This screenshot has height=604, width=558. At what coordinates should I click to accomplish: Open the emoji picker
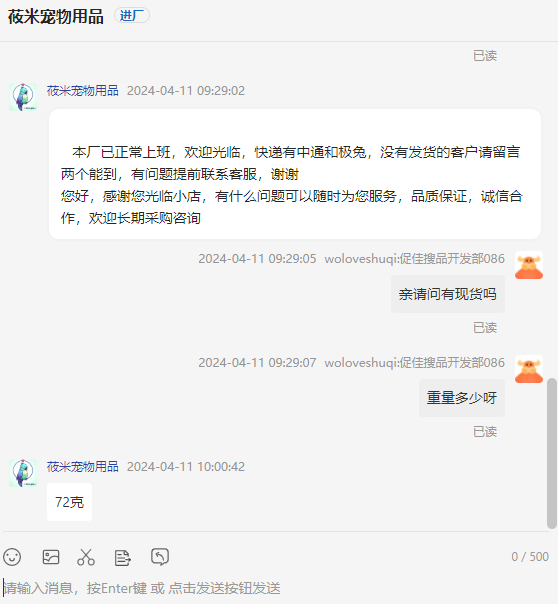(x=12, y=557)
